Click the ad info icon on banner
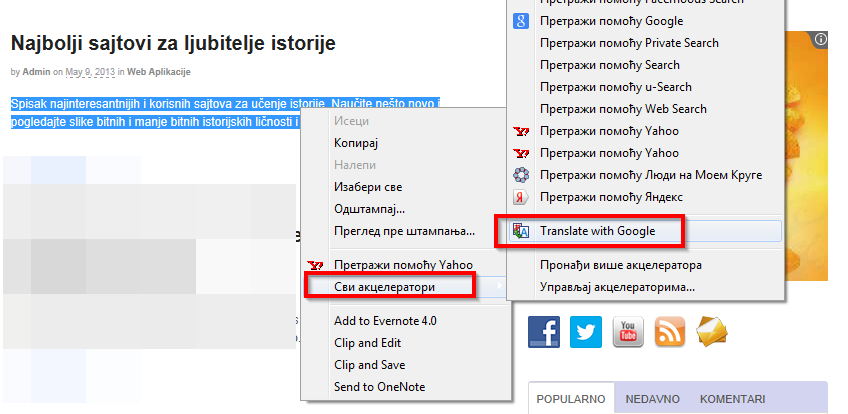This screenshot has height=414, width=848. [820, 39]
